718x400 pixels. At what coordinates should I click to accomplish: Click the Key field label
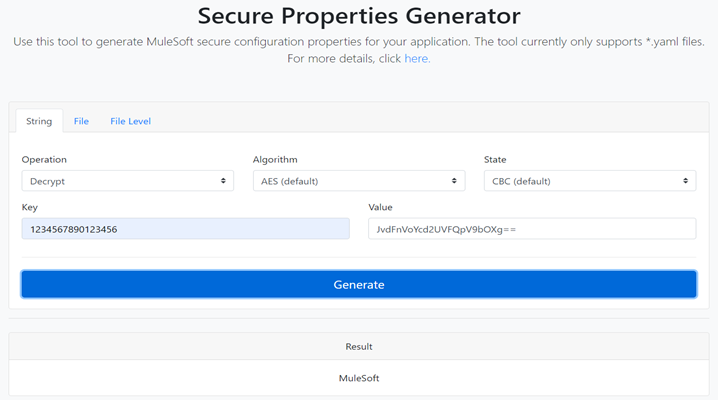click(30, 207)
